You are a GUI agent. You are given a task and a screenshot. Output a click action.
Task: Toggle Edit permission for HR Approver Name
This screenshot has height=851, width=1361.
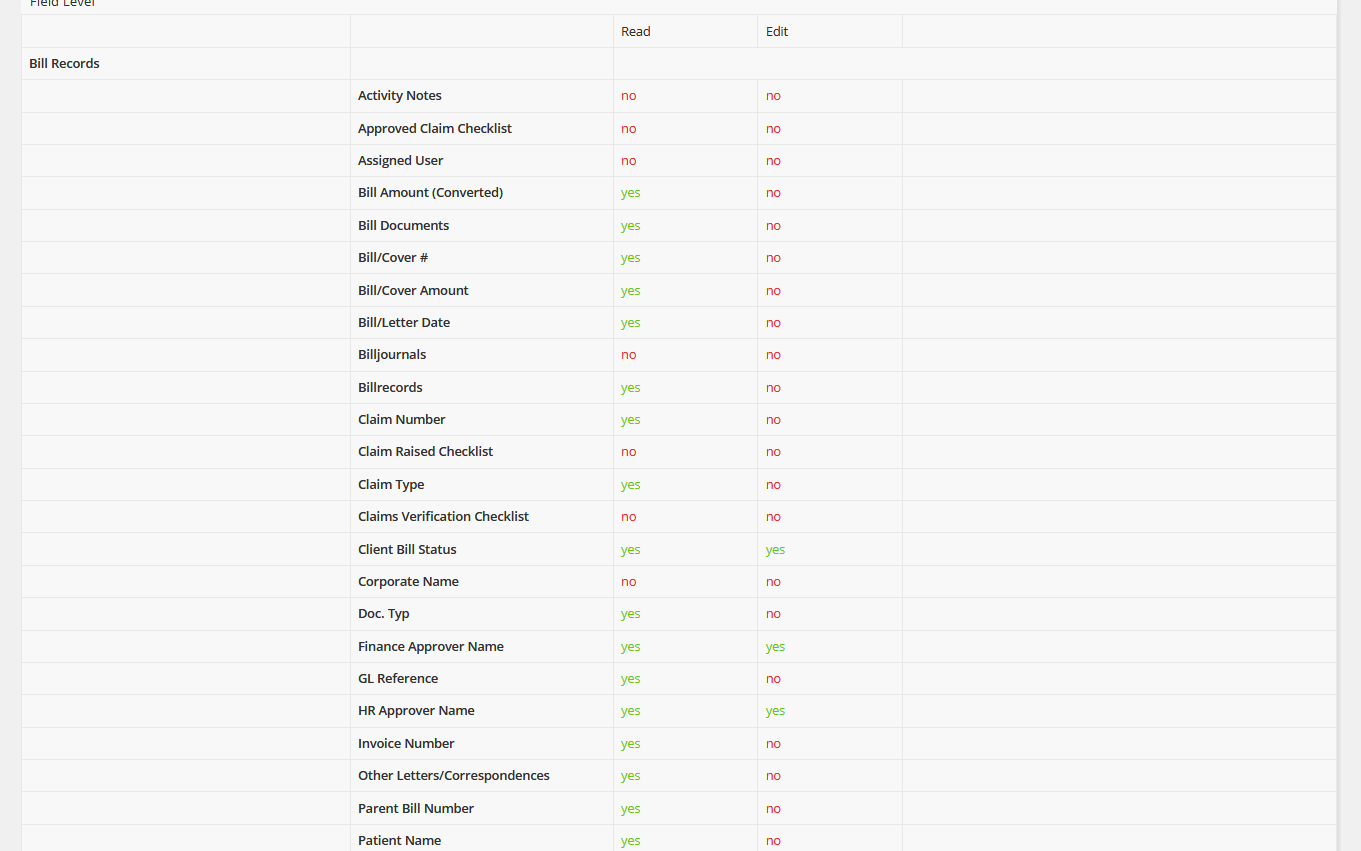click(x=775, y=711)
